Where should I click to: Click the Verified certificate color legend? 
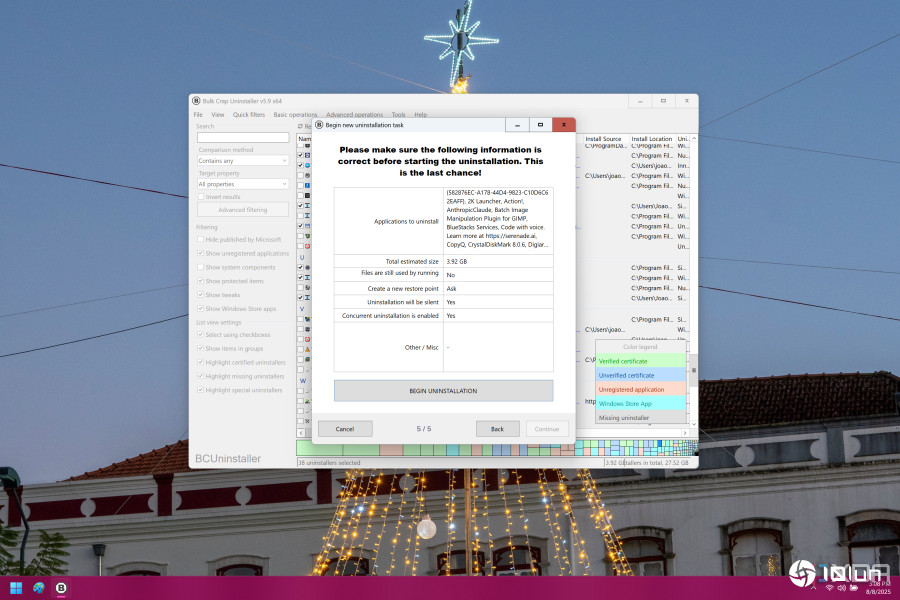[640, 361]
